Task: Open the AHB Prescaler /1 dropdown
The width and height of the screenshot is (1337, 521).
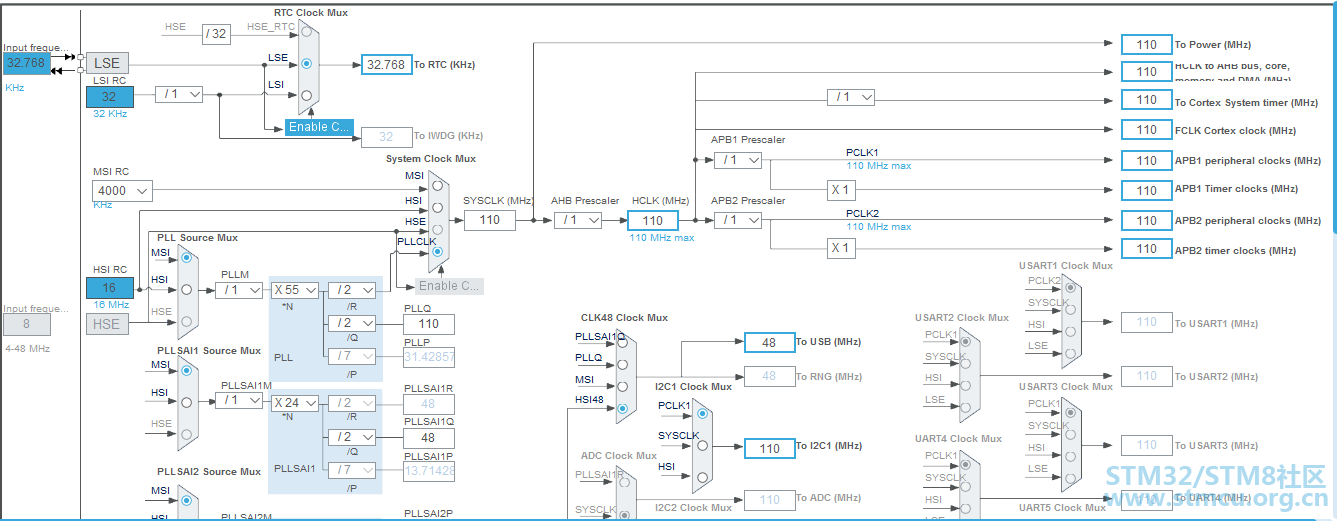Action: tap(579, 220)
